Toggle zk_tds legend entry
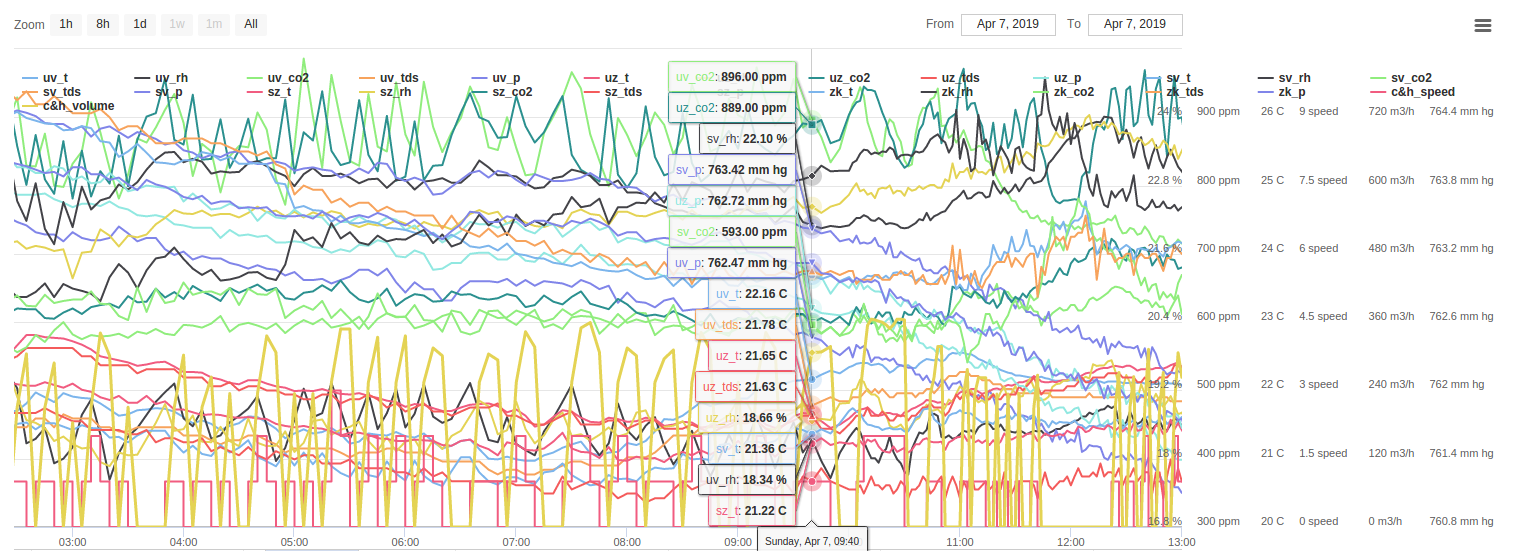1519x551 pixels. 1174,91
